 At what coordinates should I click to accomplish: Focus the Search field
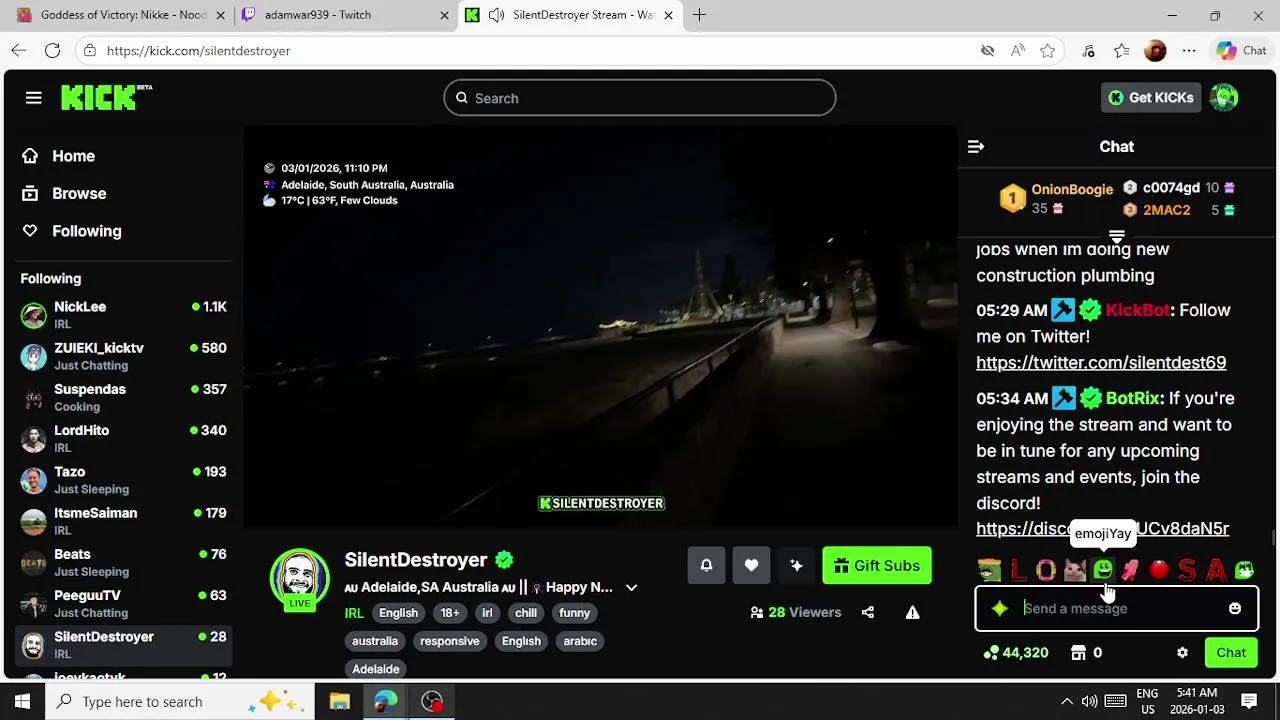pyautogui.click(x=640, y=98)
